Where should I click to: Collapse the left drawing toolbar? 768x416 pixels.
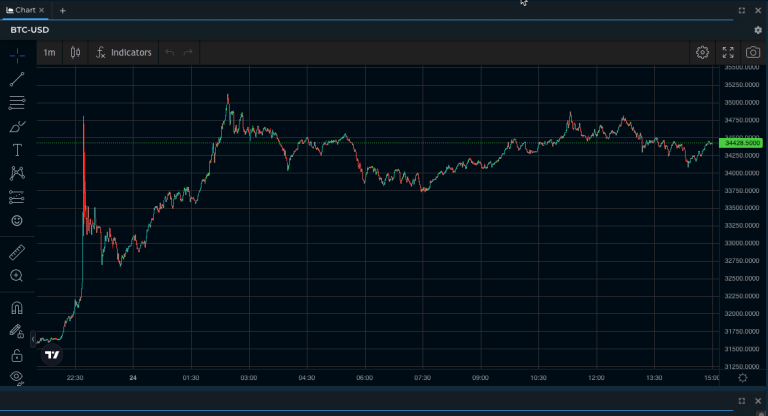[x=33, y=339]
